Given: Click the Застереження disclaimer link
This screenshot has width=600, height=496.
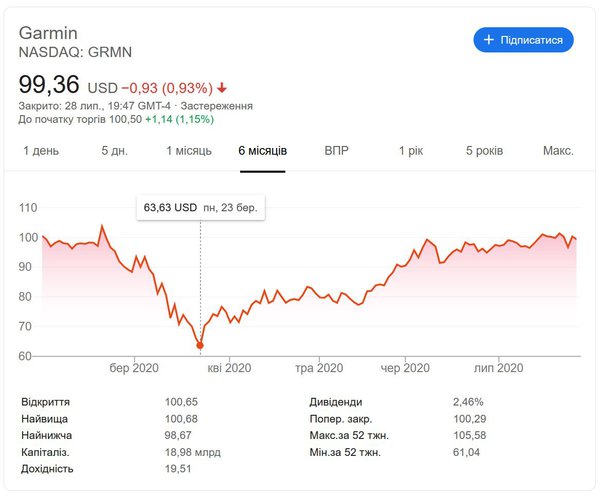Looking at the screenshot, I should (x=217, y=105).
